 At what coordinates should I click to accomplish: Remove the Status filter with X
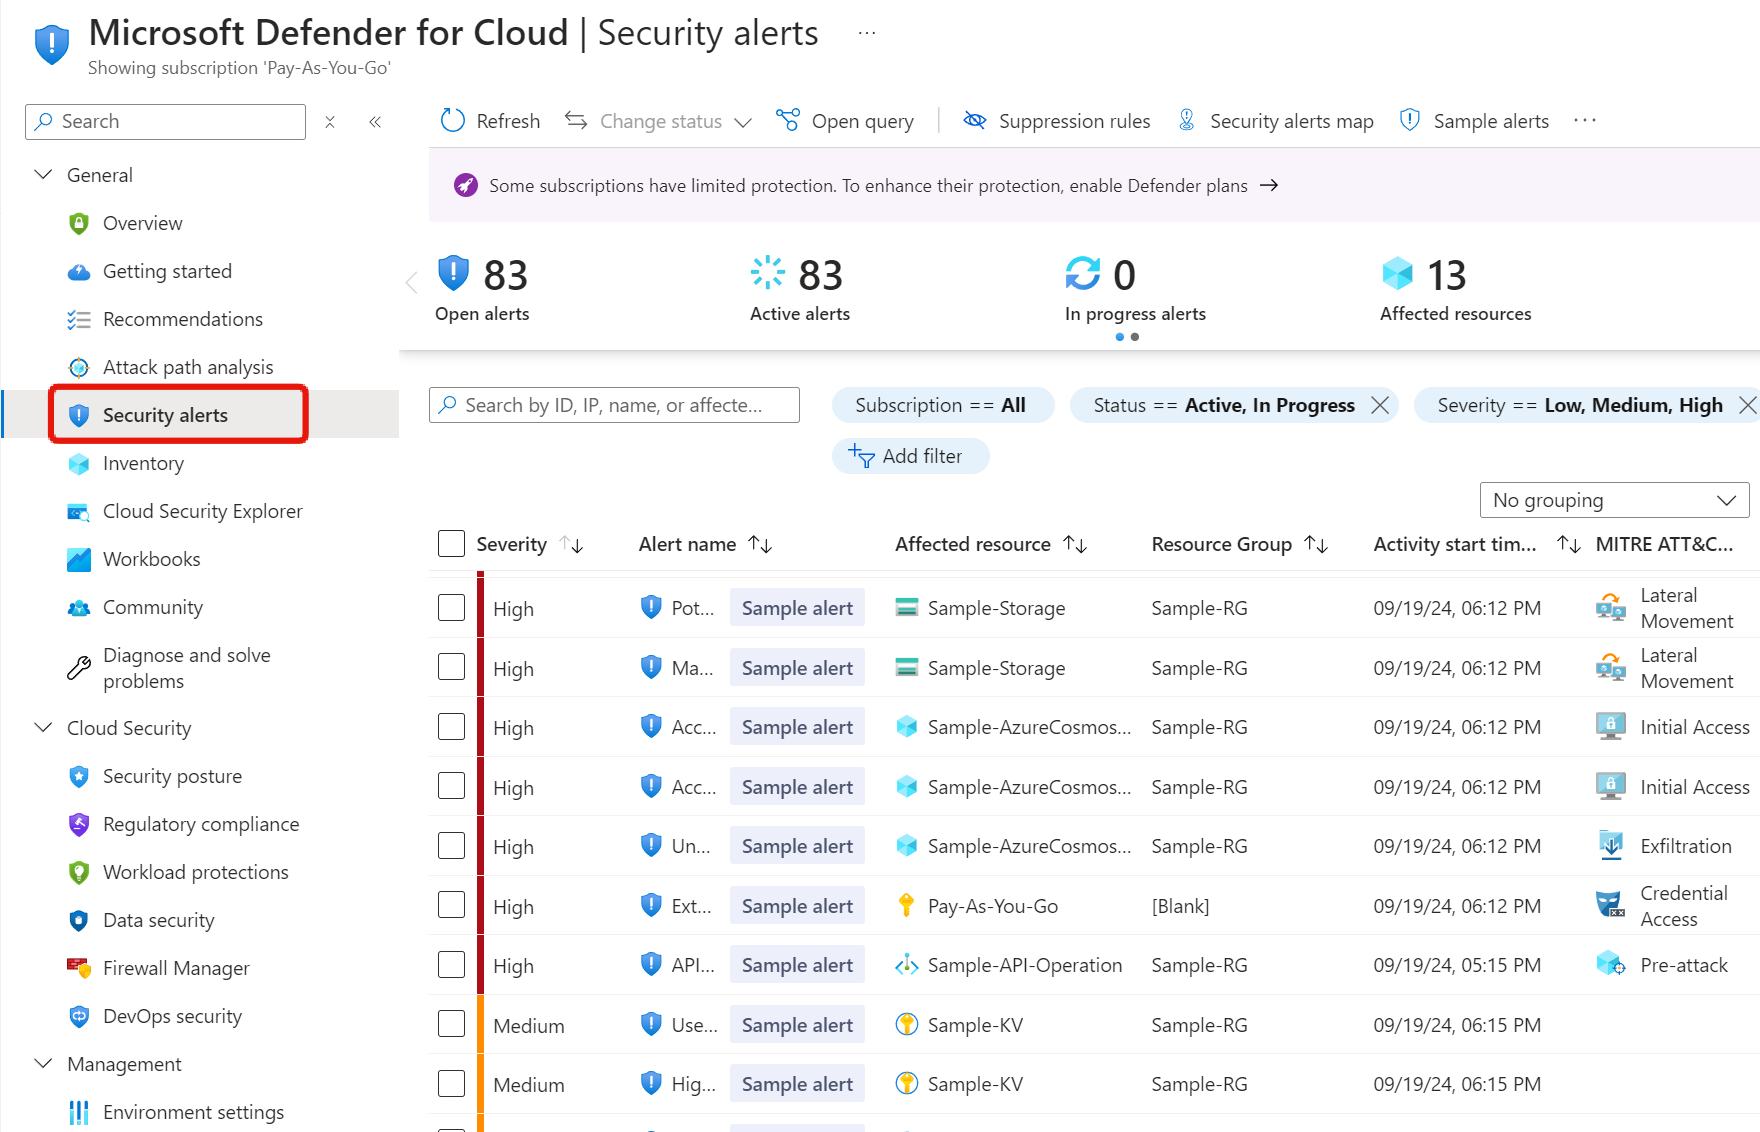tap(1380, 405)
